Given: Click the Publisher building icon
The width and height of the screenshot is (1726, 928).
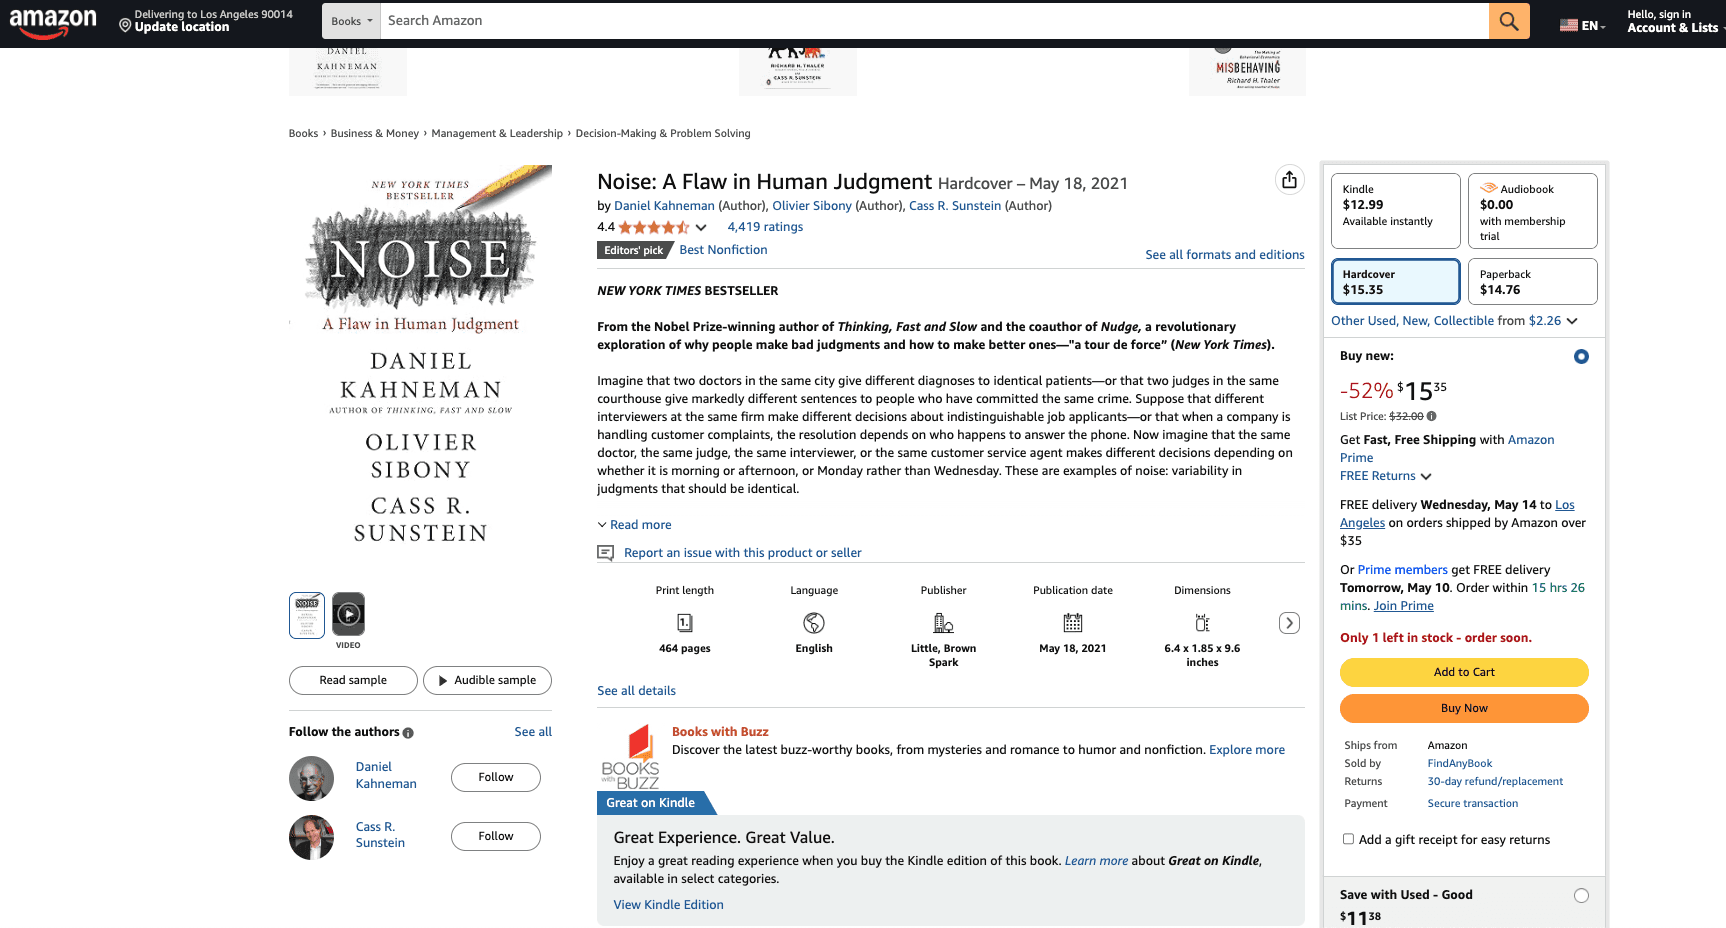Looking at the screenshot, I should (x=943, y=623).
